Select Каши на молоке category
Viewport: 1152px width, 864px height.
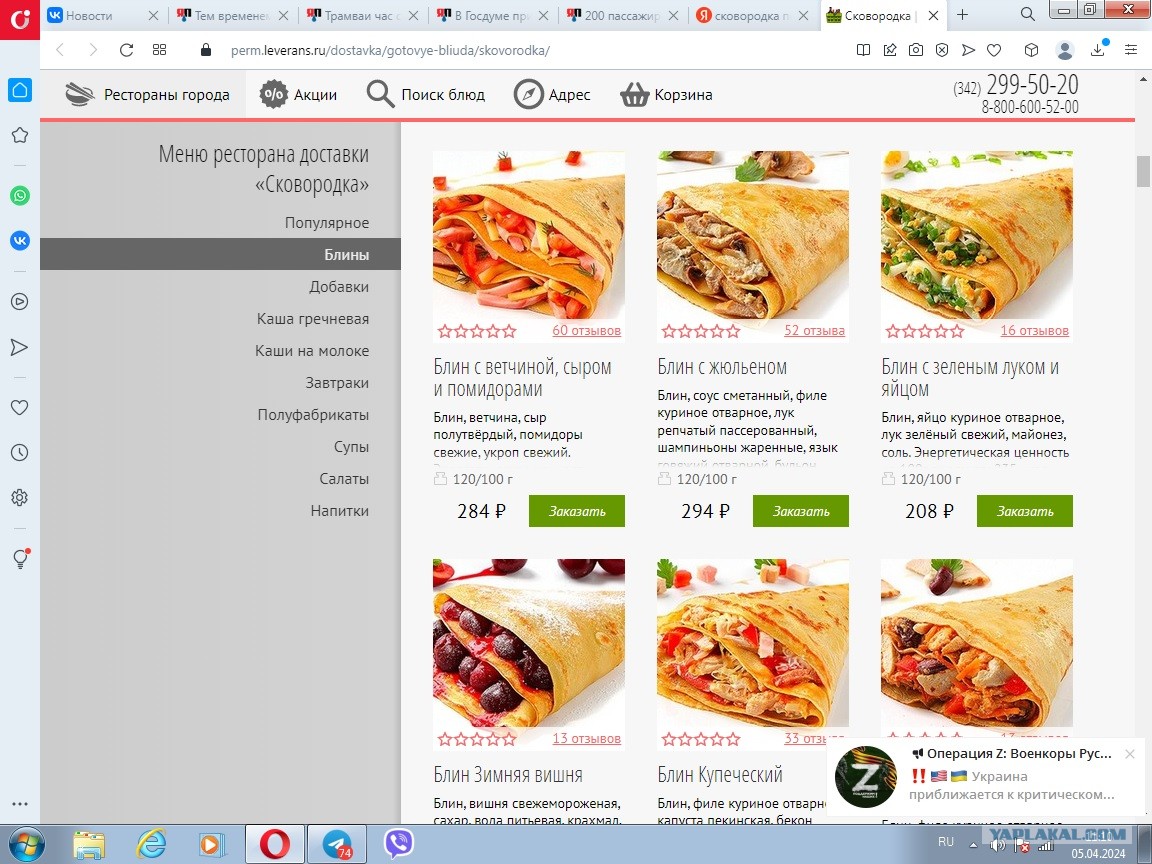pyautogui.click(x=312, y=350)
